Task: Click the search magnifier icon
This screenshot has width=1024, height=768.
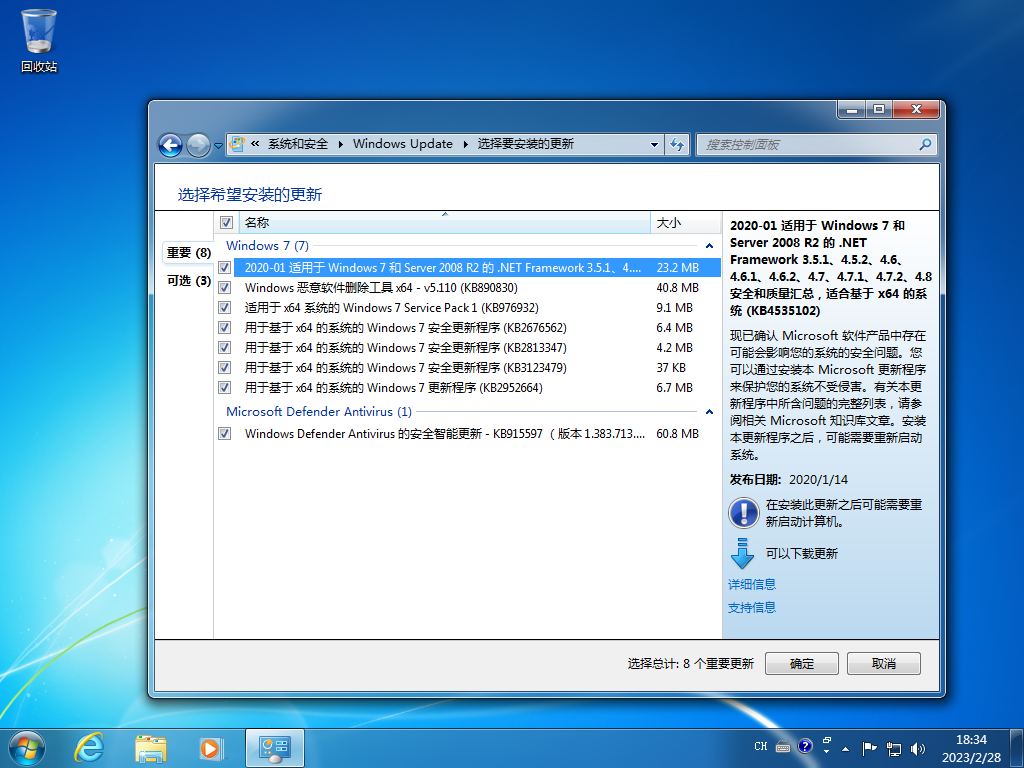Action: click(x=925, y=144)
